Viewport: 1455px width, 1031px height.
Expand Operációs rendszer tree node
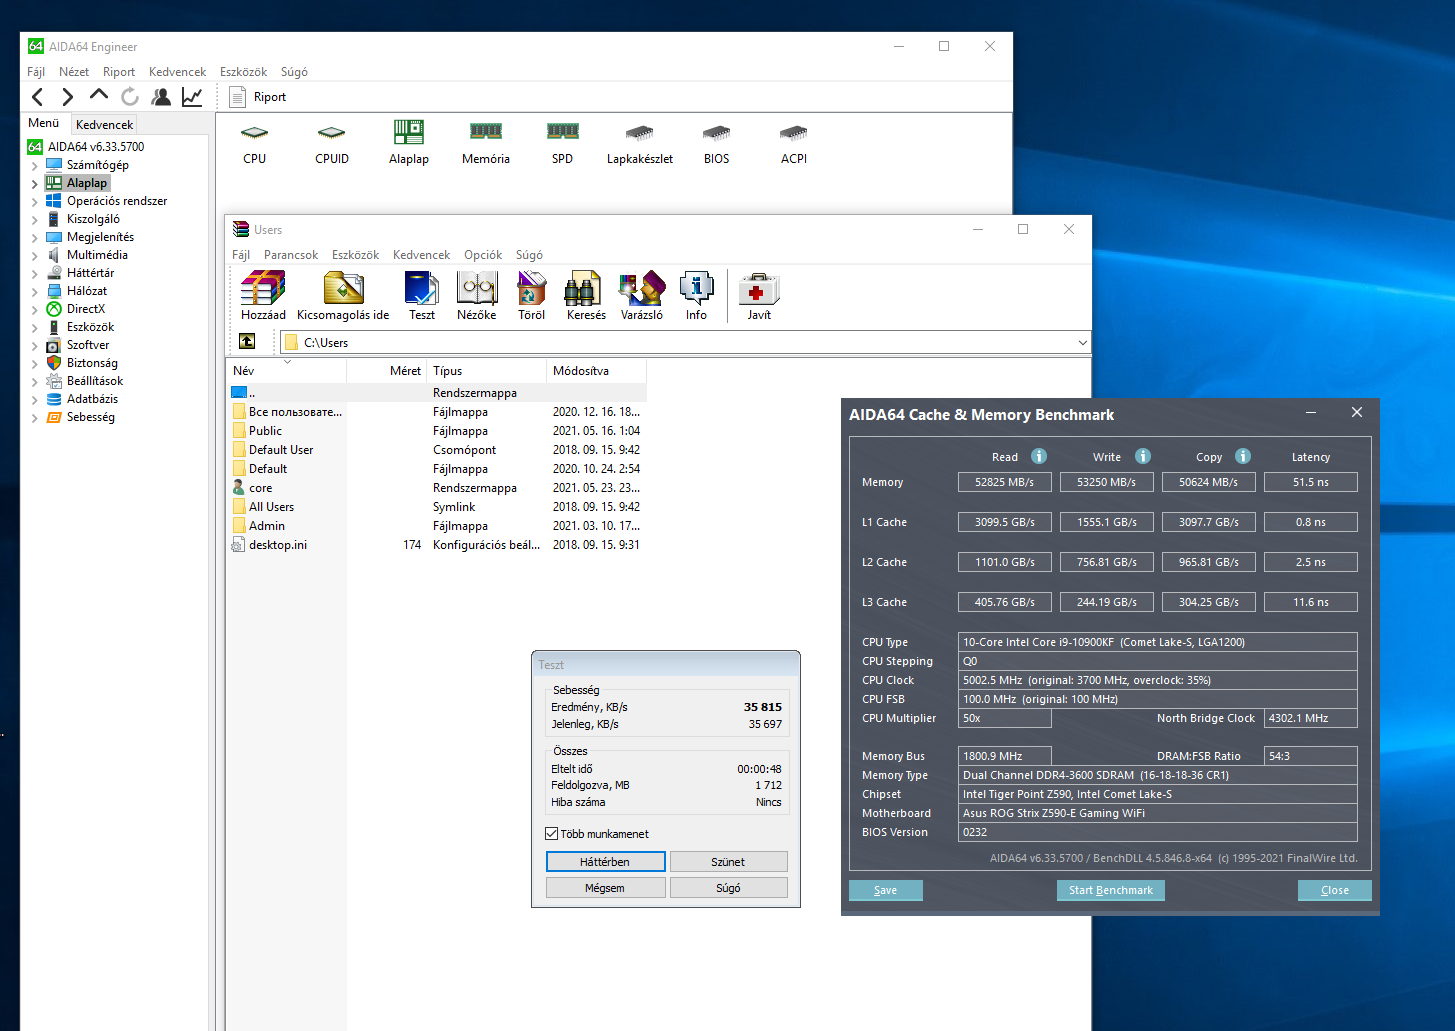coord(34,202)
